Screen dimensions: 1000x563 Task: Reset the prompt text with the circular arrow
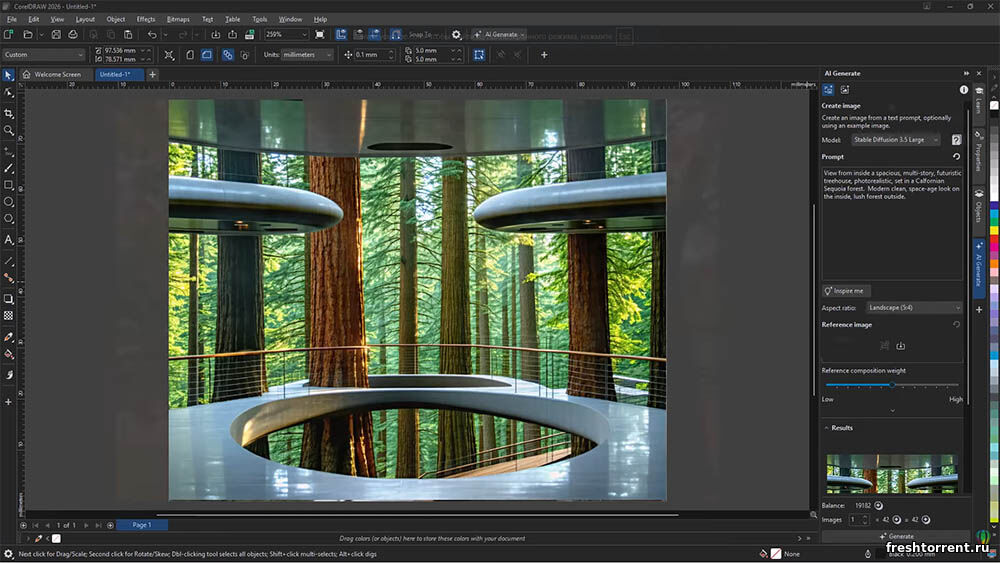coord(957,157)
